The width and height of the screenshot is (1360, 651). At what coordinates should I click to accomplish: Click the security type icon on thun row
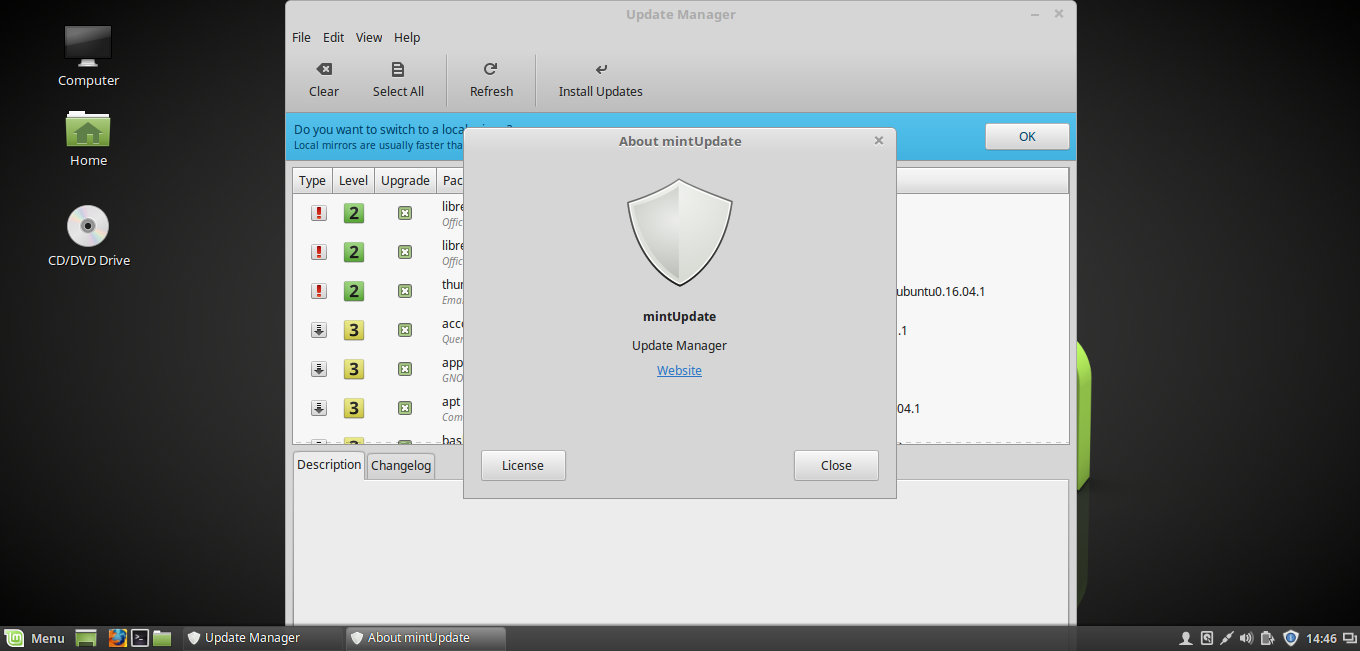[x=319, y=291]
